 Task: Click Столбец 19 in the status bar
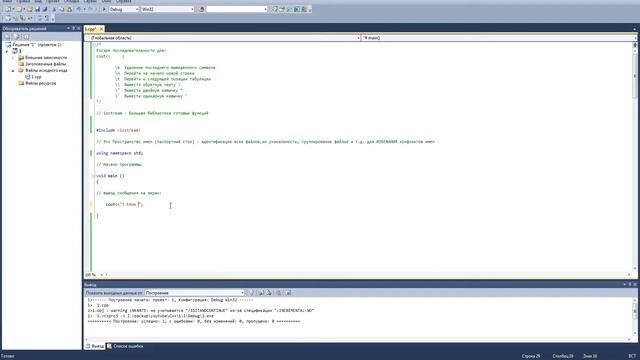(562, 356)
